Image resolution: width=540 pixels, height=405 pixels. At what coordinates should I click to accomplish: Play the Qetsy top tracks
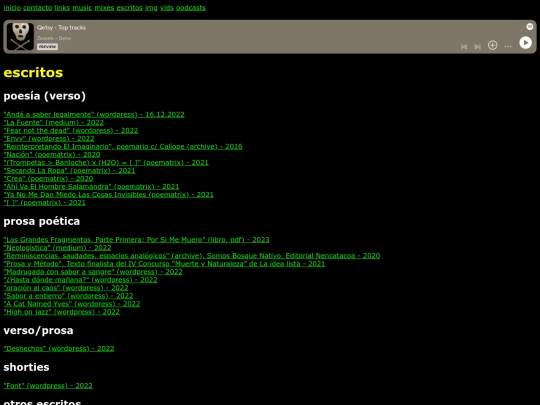point(525,43)
